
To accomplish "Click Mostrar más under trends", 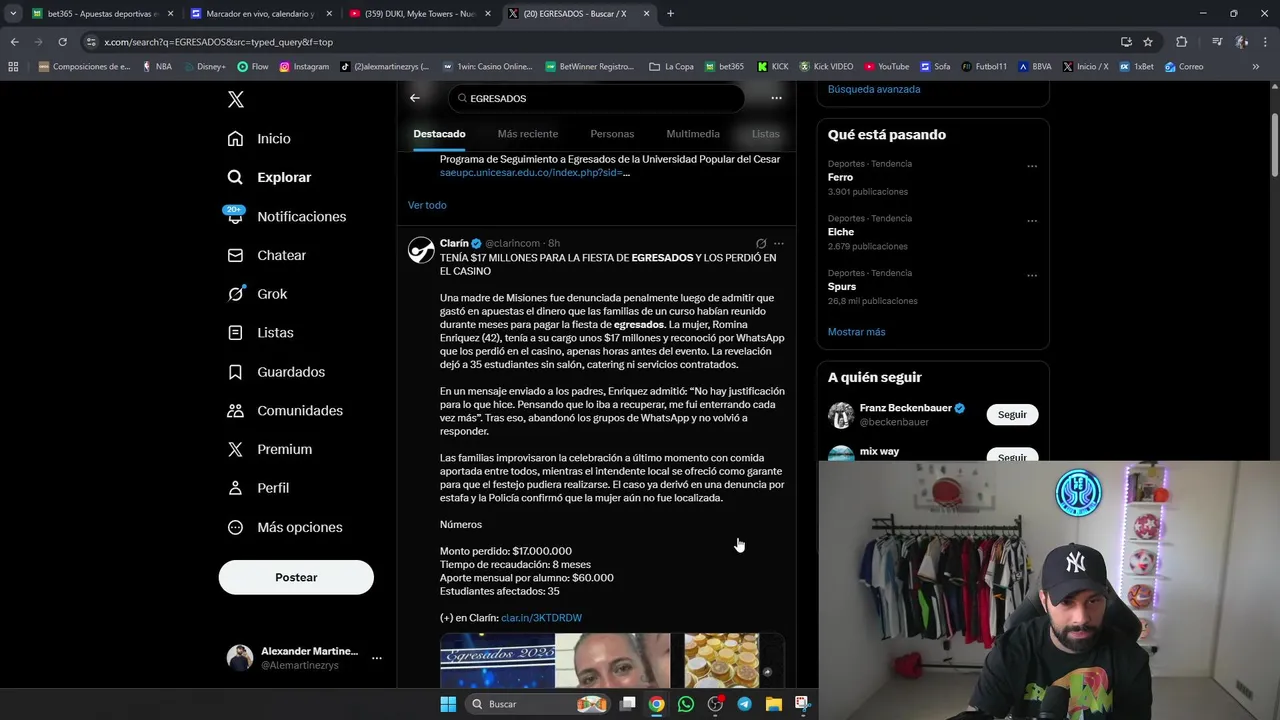I will [x=857, y=332].
